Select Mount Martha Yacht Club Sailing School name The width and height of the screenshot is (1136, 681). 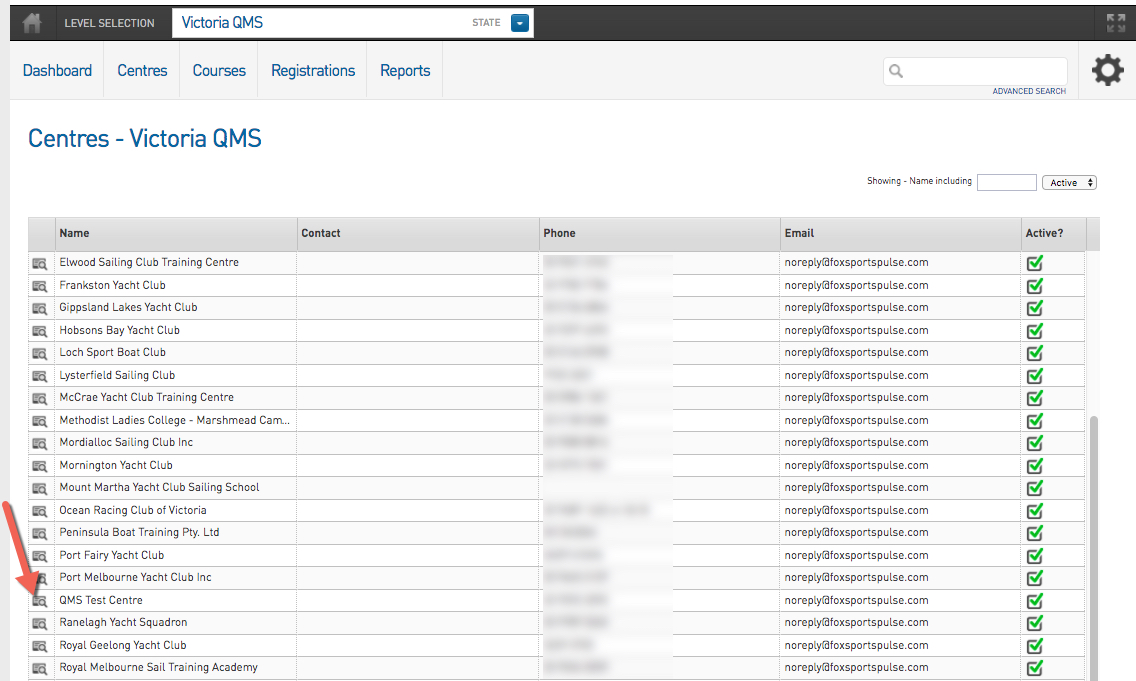(x=159, y=487)
